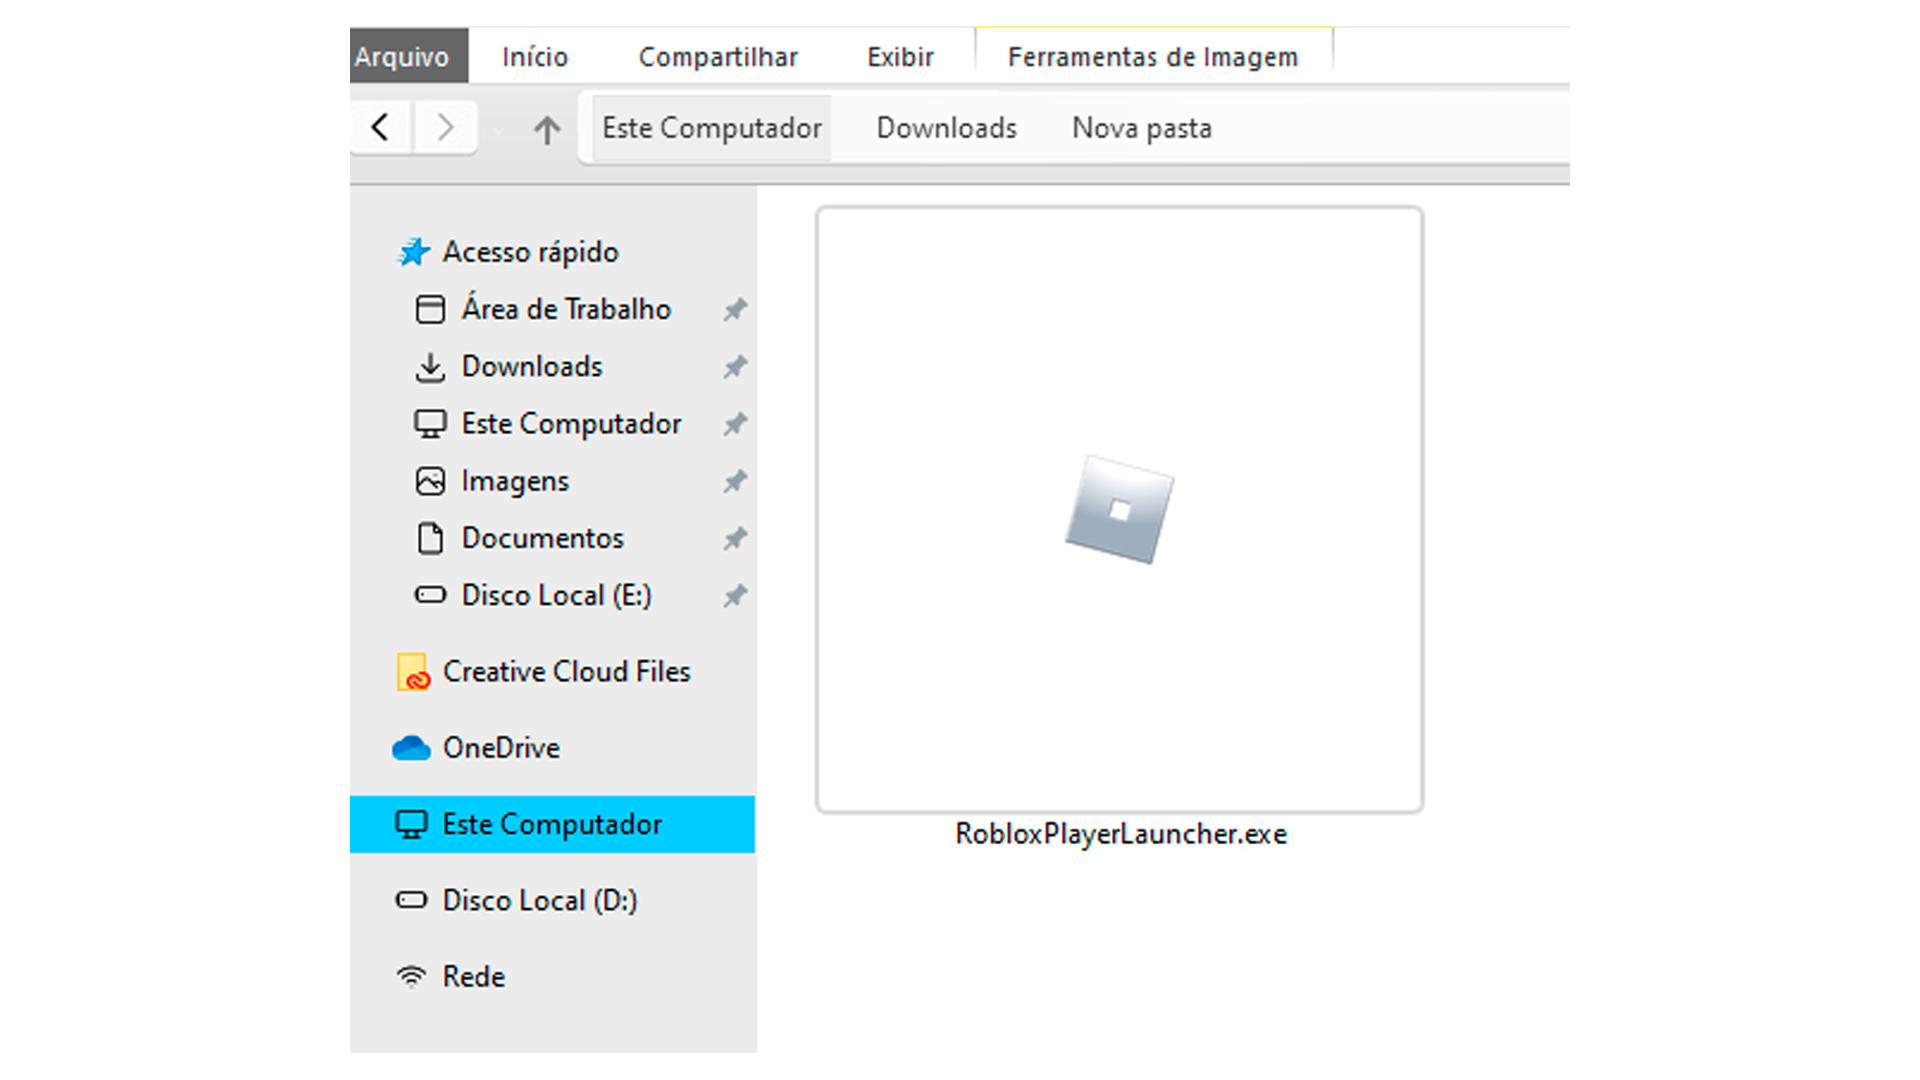This screenshot has height=1080, width=1920.
Task: Click Nova pasta breadcrumb path
Action: (x=1139, y=127)
